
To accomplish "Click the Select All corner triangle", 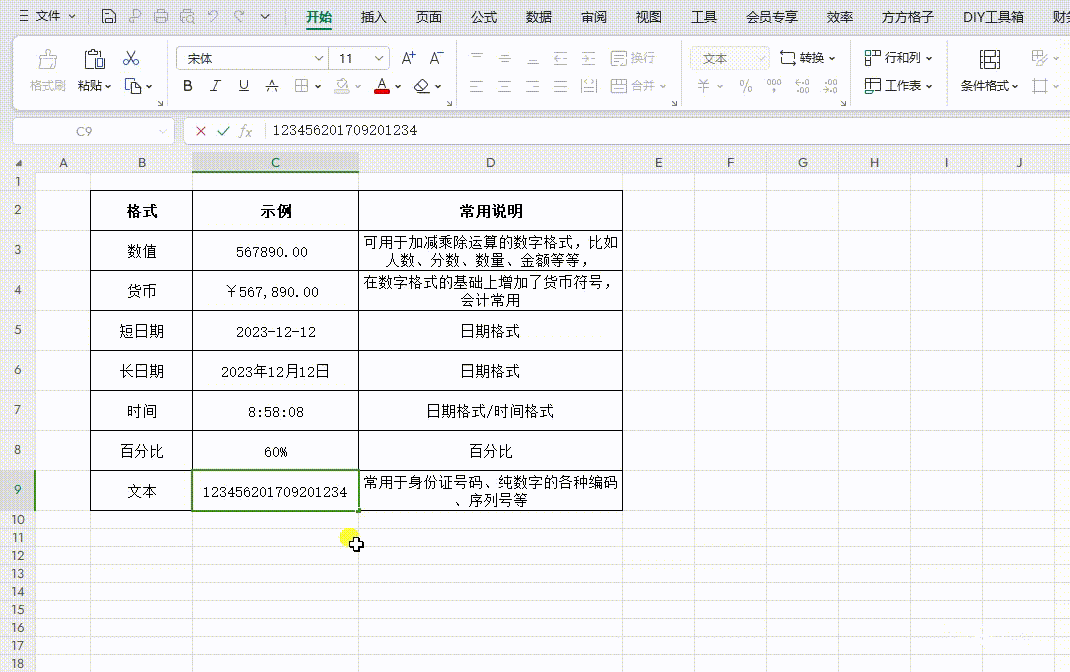I will pyautogui.click(x=18, y=163).
